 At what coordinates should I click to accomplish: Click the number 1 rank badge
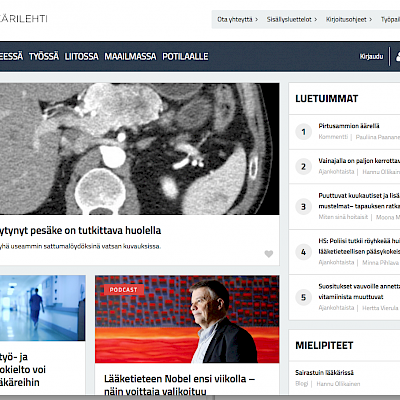coord(303,132)
